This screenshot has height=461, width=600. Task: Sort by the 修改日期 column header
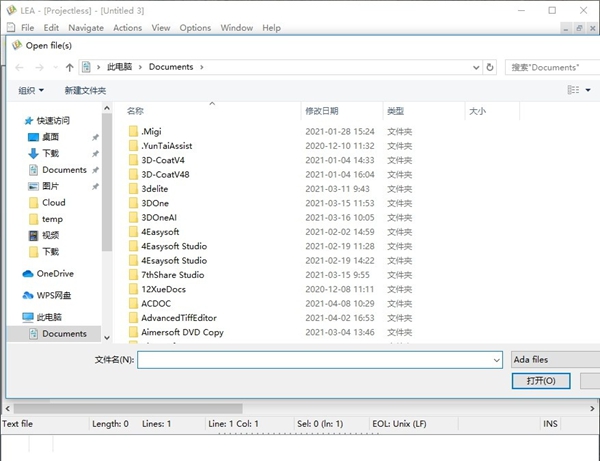tap(321, 111)
